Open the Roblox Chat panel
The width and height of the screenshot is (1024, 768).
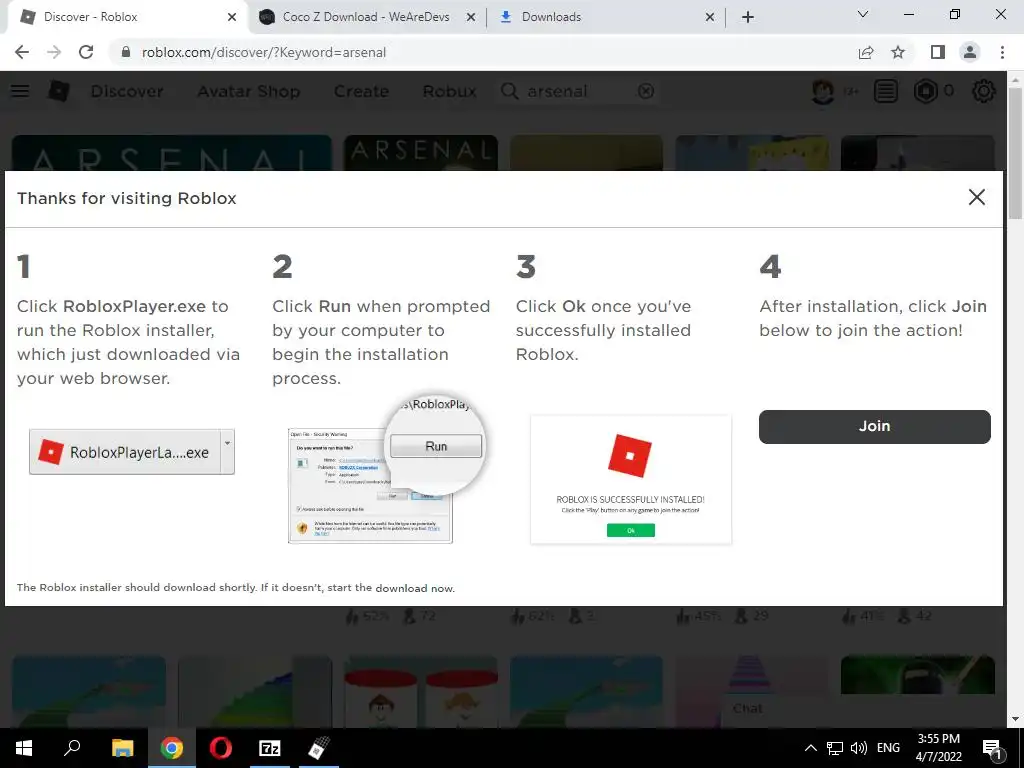click(x=748, y=708)
